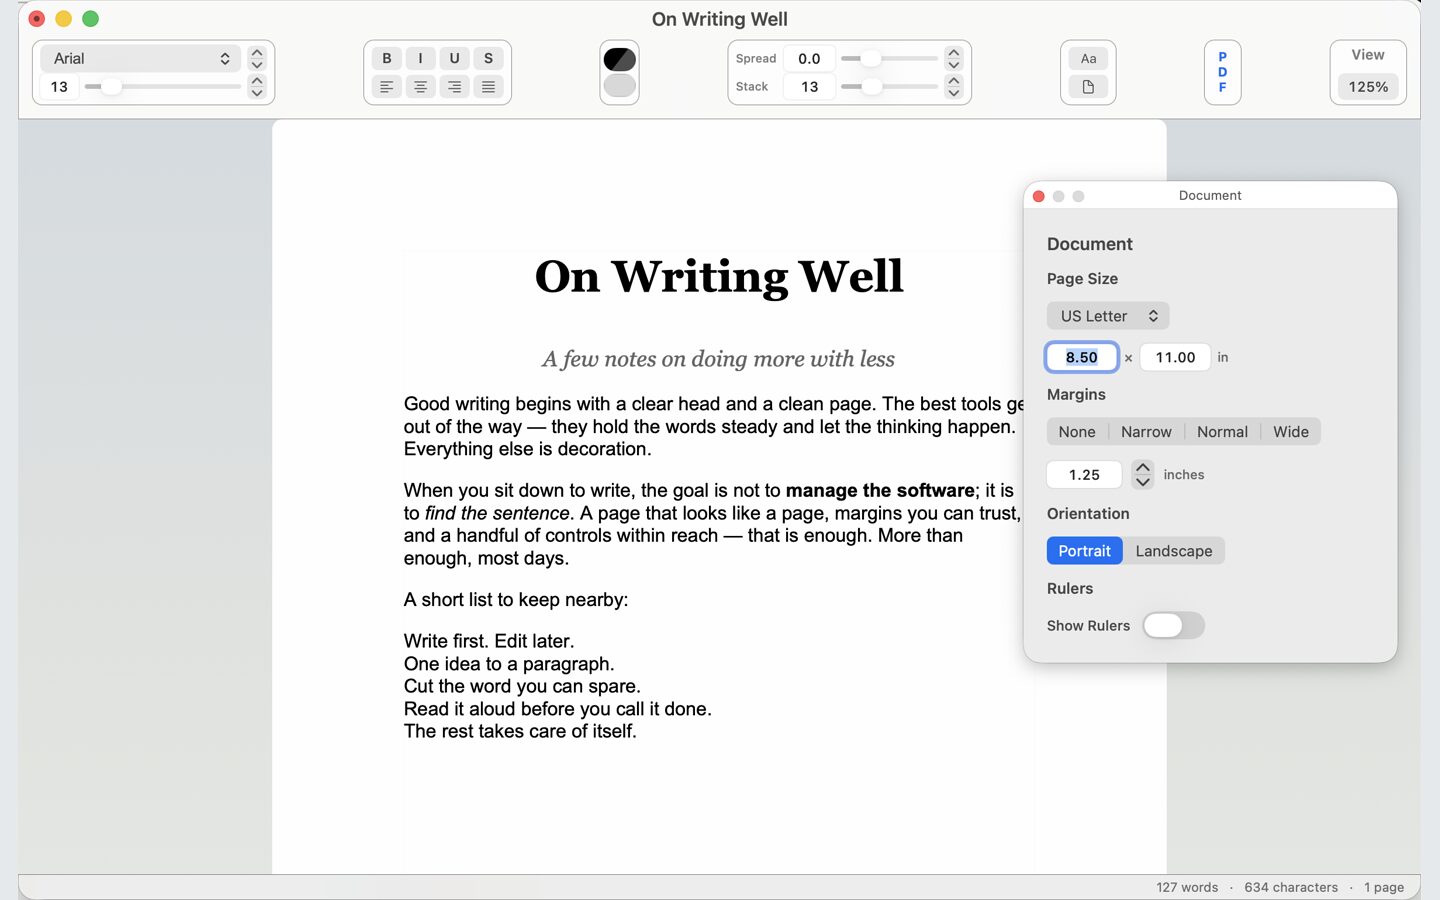1440x900 pixels.
Task: Increase Spread value with the up arrow
Action: point(954,52)
